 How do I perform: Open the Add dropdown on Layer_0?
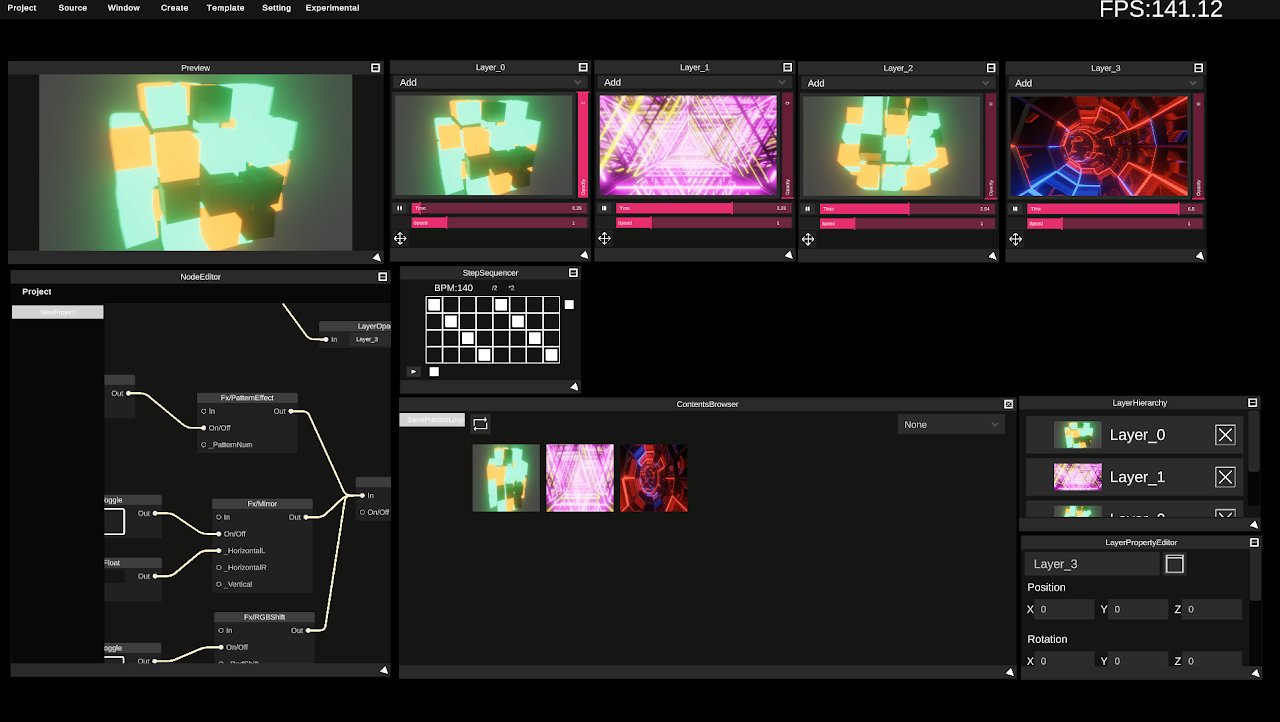point(490,82)
